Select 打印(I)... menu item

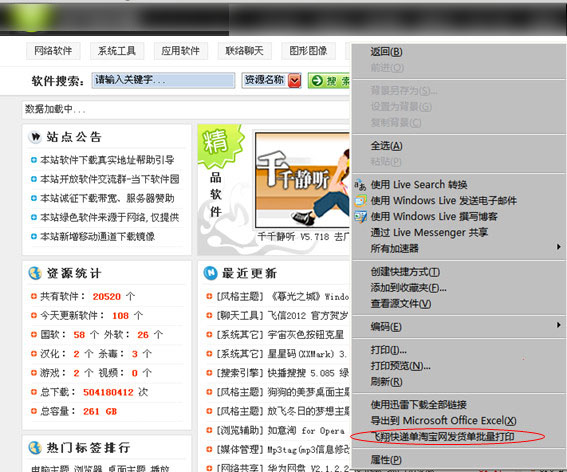(388, 350)
